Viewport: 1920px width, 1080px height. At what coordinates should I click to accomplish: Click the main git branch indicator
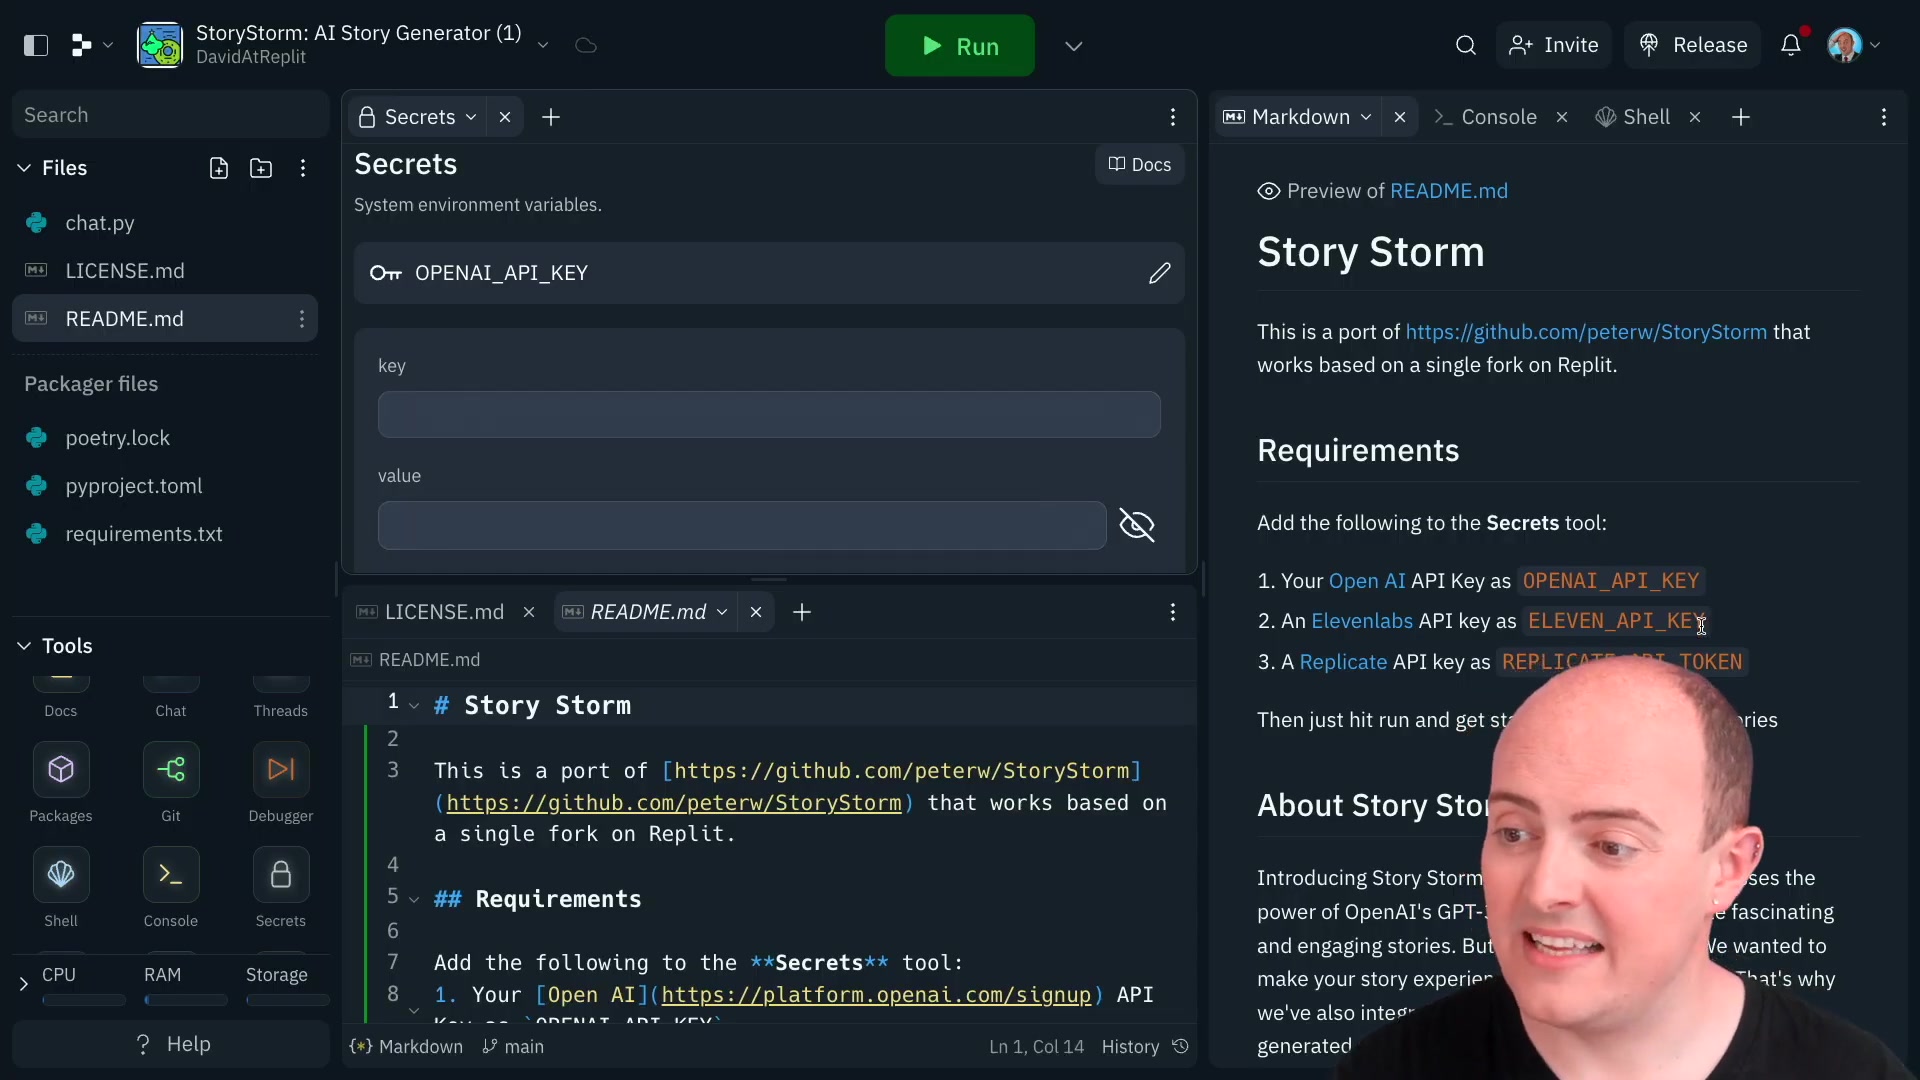click(x=513, y=1046)
